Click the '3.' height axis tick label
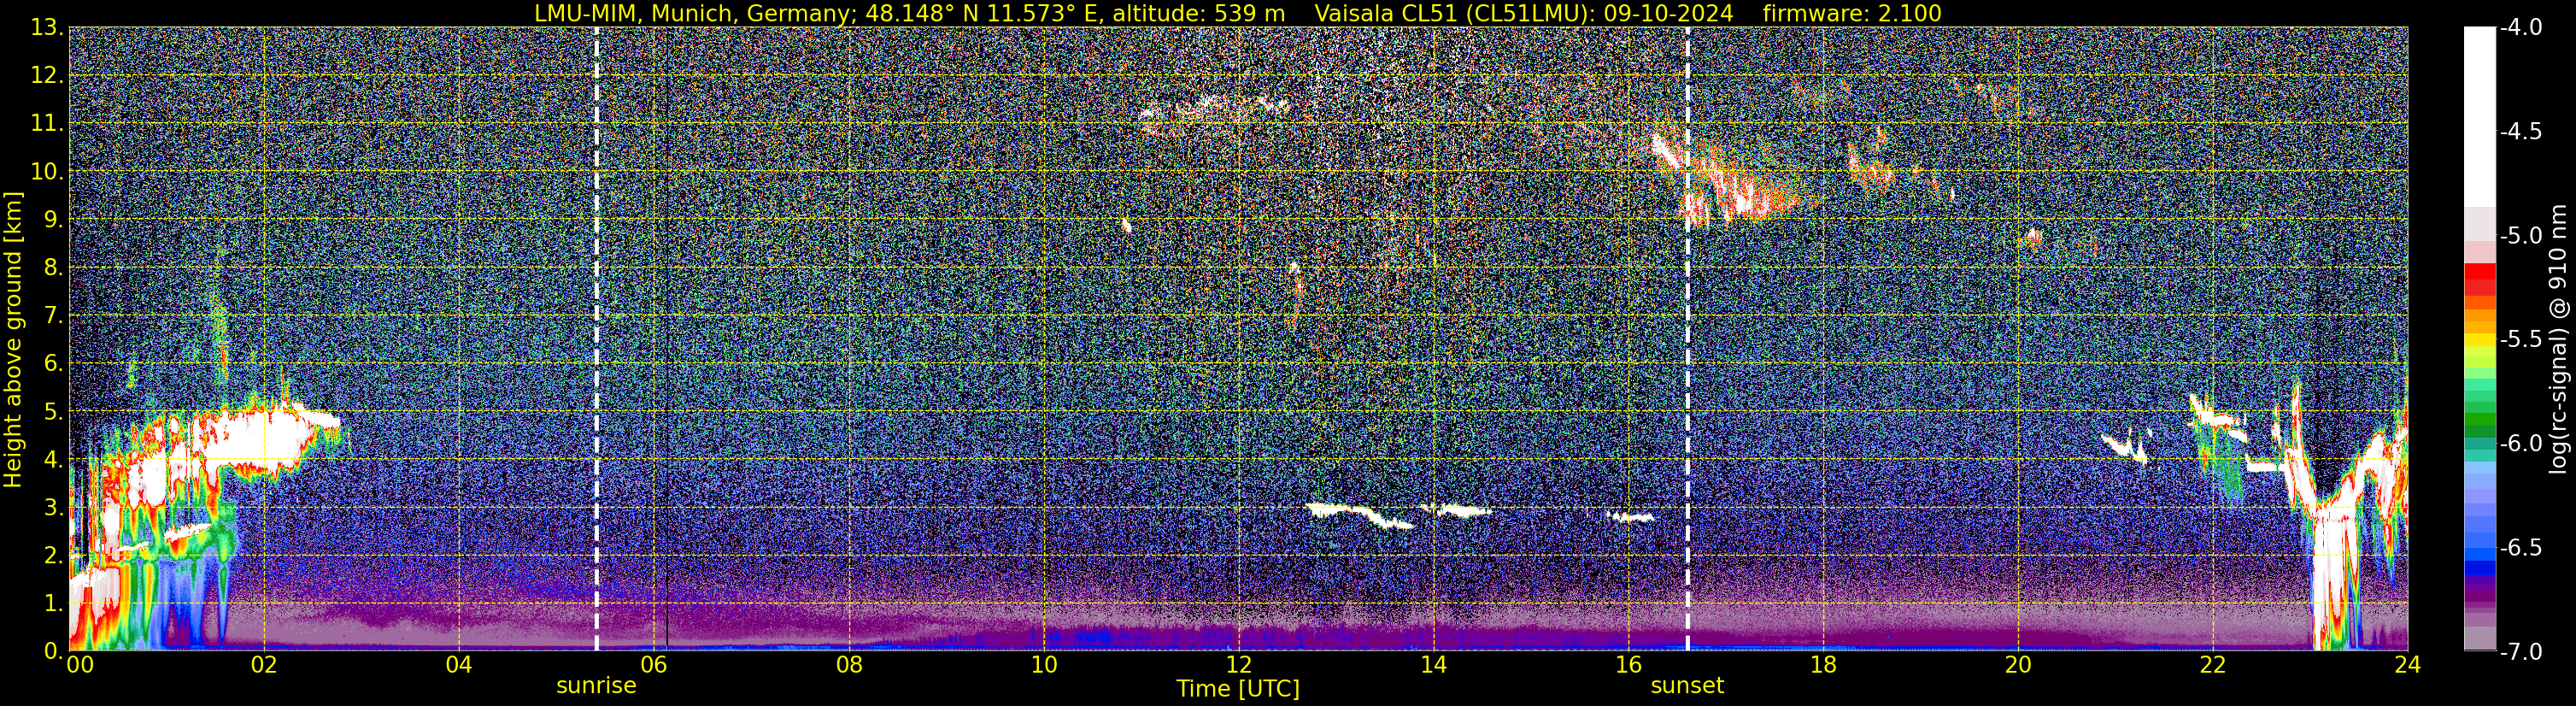 [x=53, y=508]
